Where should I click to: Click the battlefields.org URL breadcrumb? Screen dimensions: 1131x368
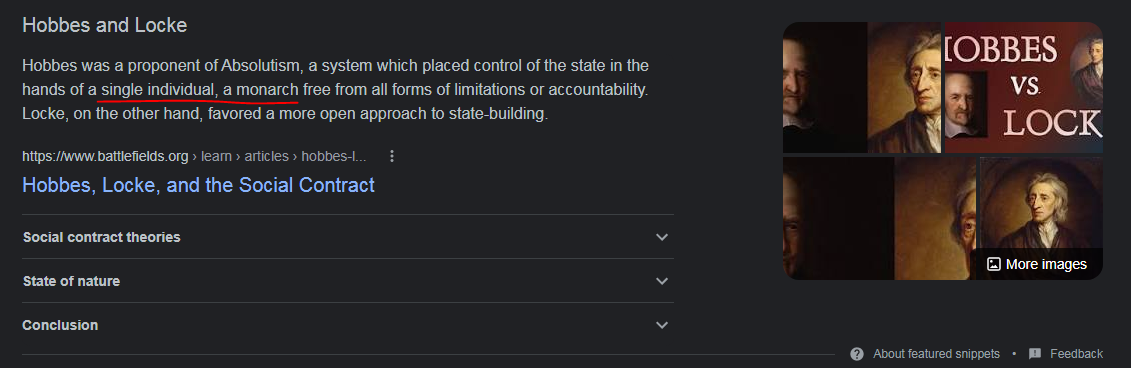click(195, 156)
